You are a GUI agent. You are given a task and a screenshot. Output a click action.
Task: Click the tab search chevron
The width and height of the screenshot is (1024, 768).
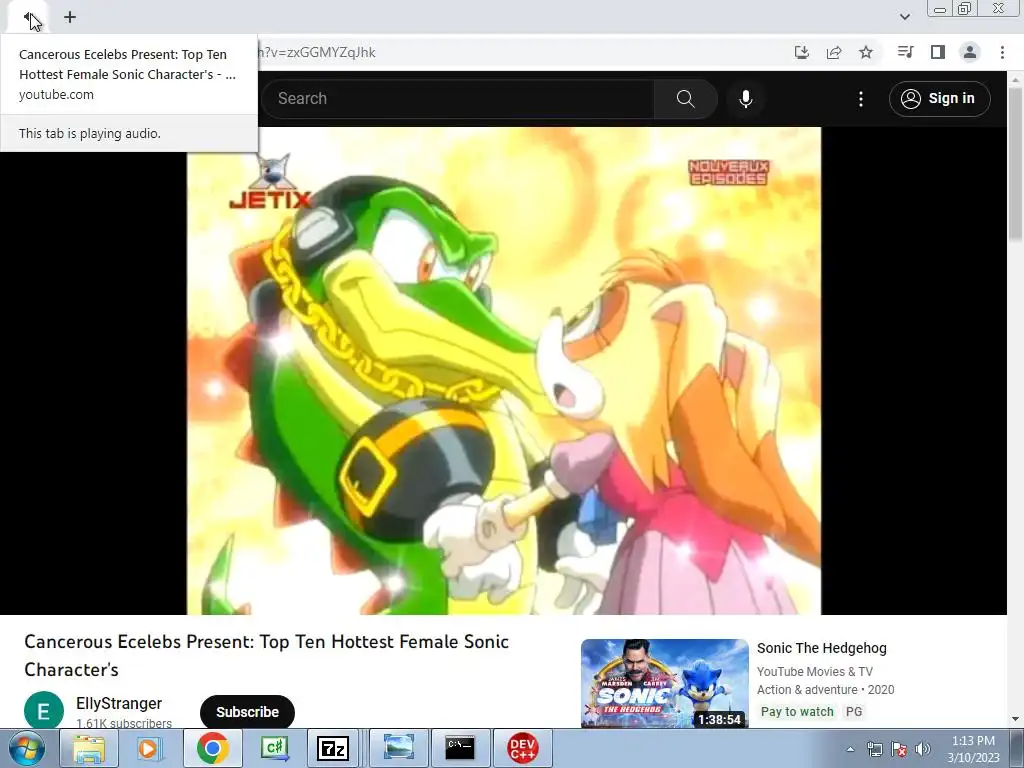click(x=904, y=17)
